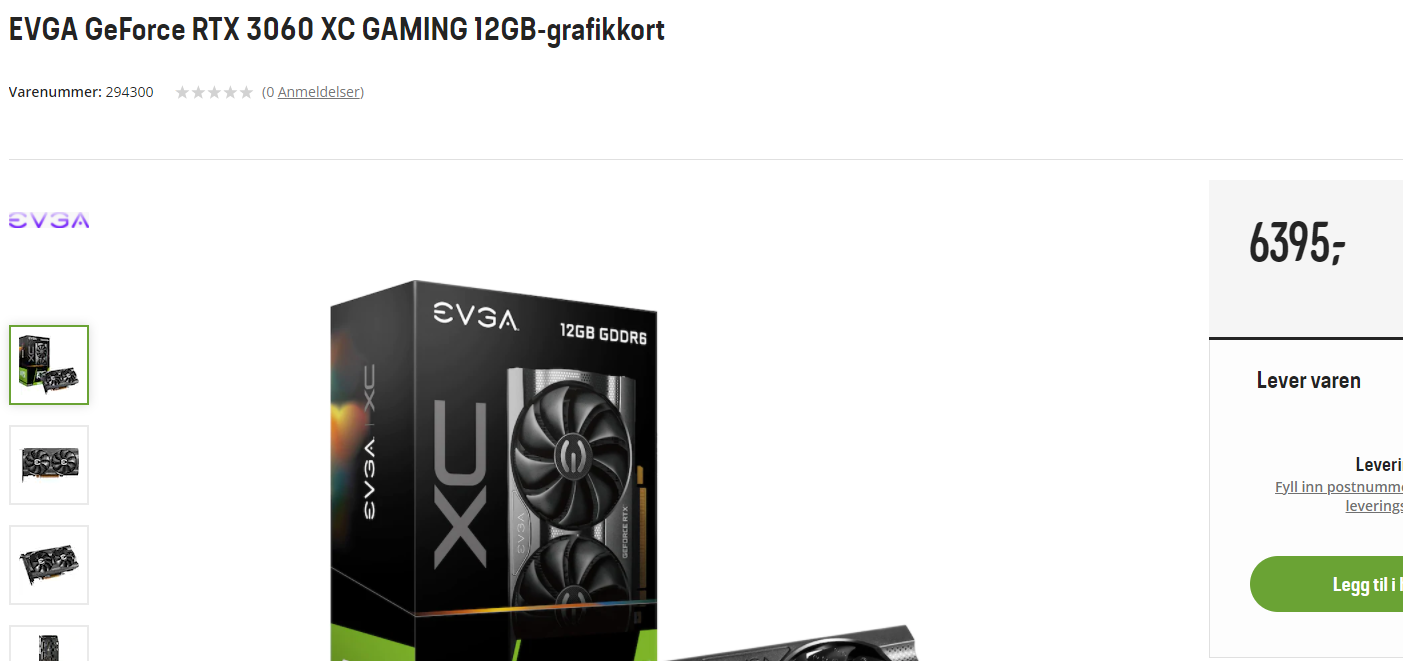The image size is (1403, 661).
Task: Select the Varenummer 294300 text
Action: pyautogui.click(x=81, y=92)
